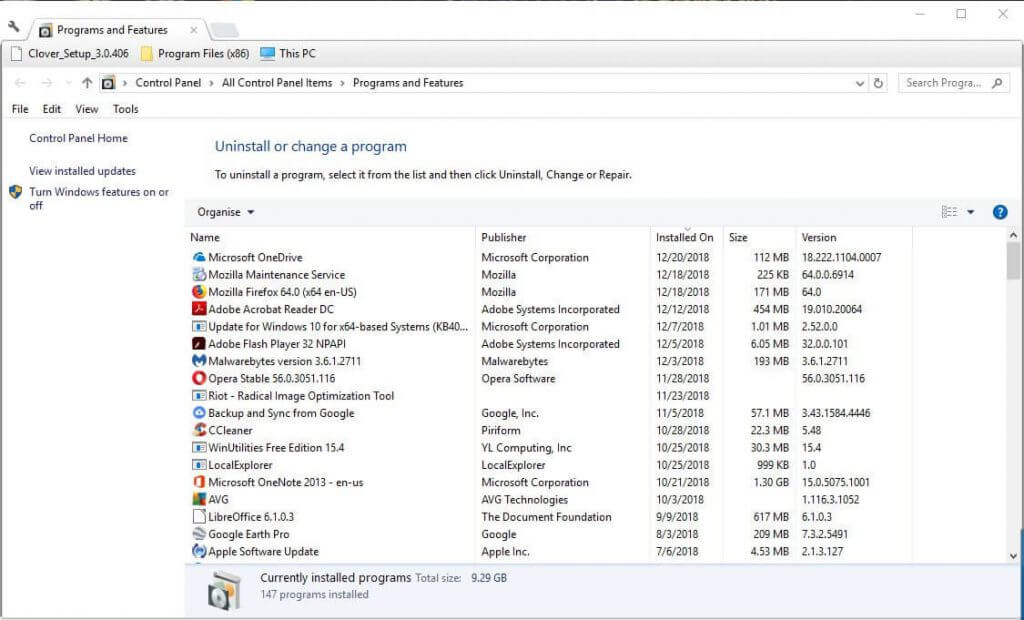The image size is (1024, 620).
Task: Click Turn Windows features on or off
Action: pos(99,199)
